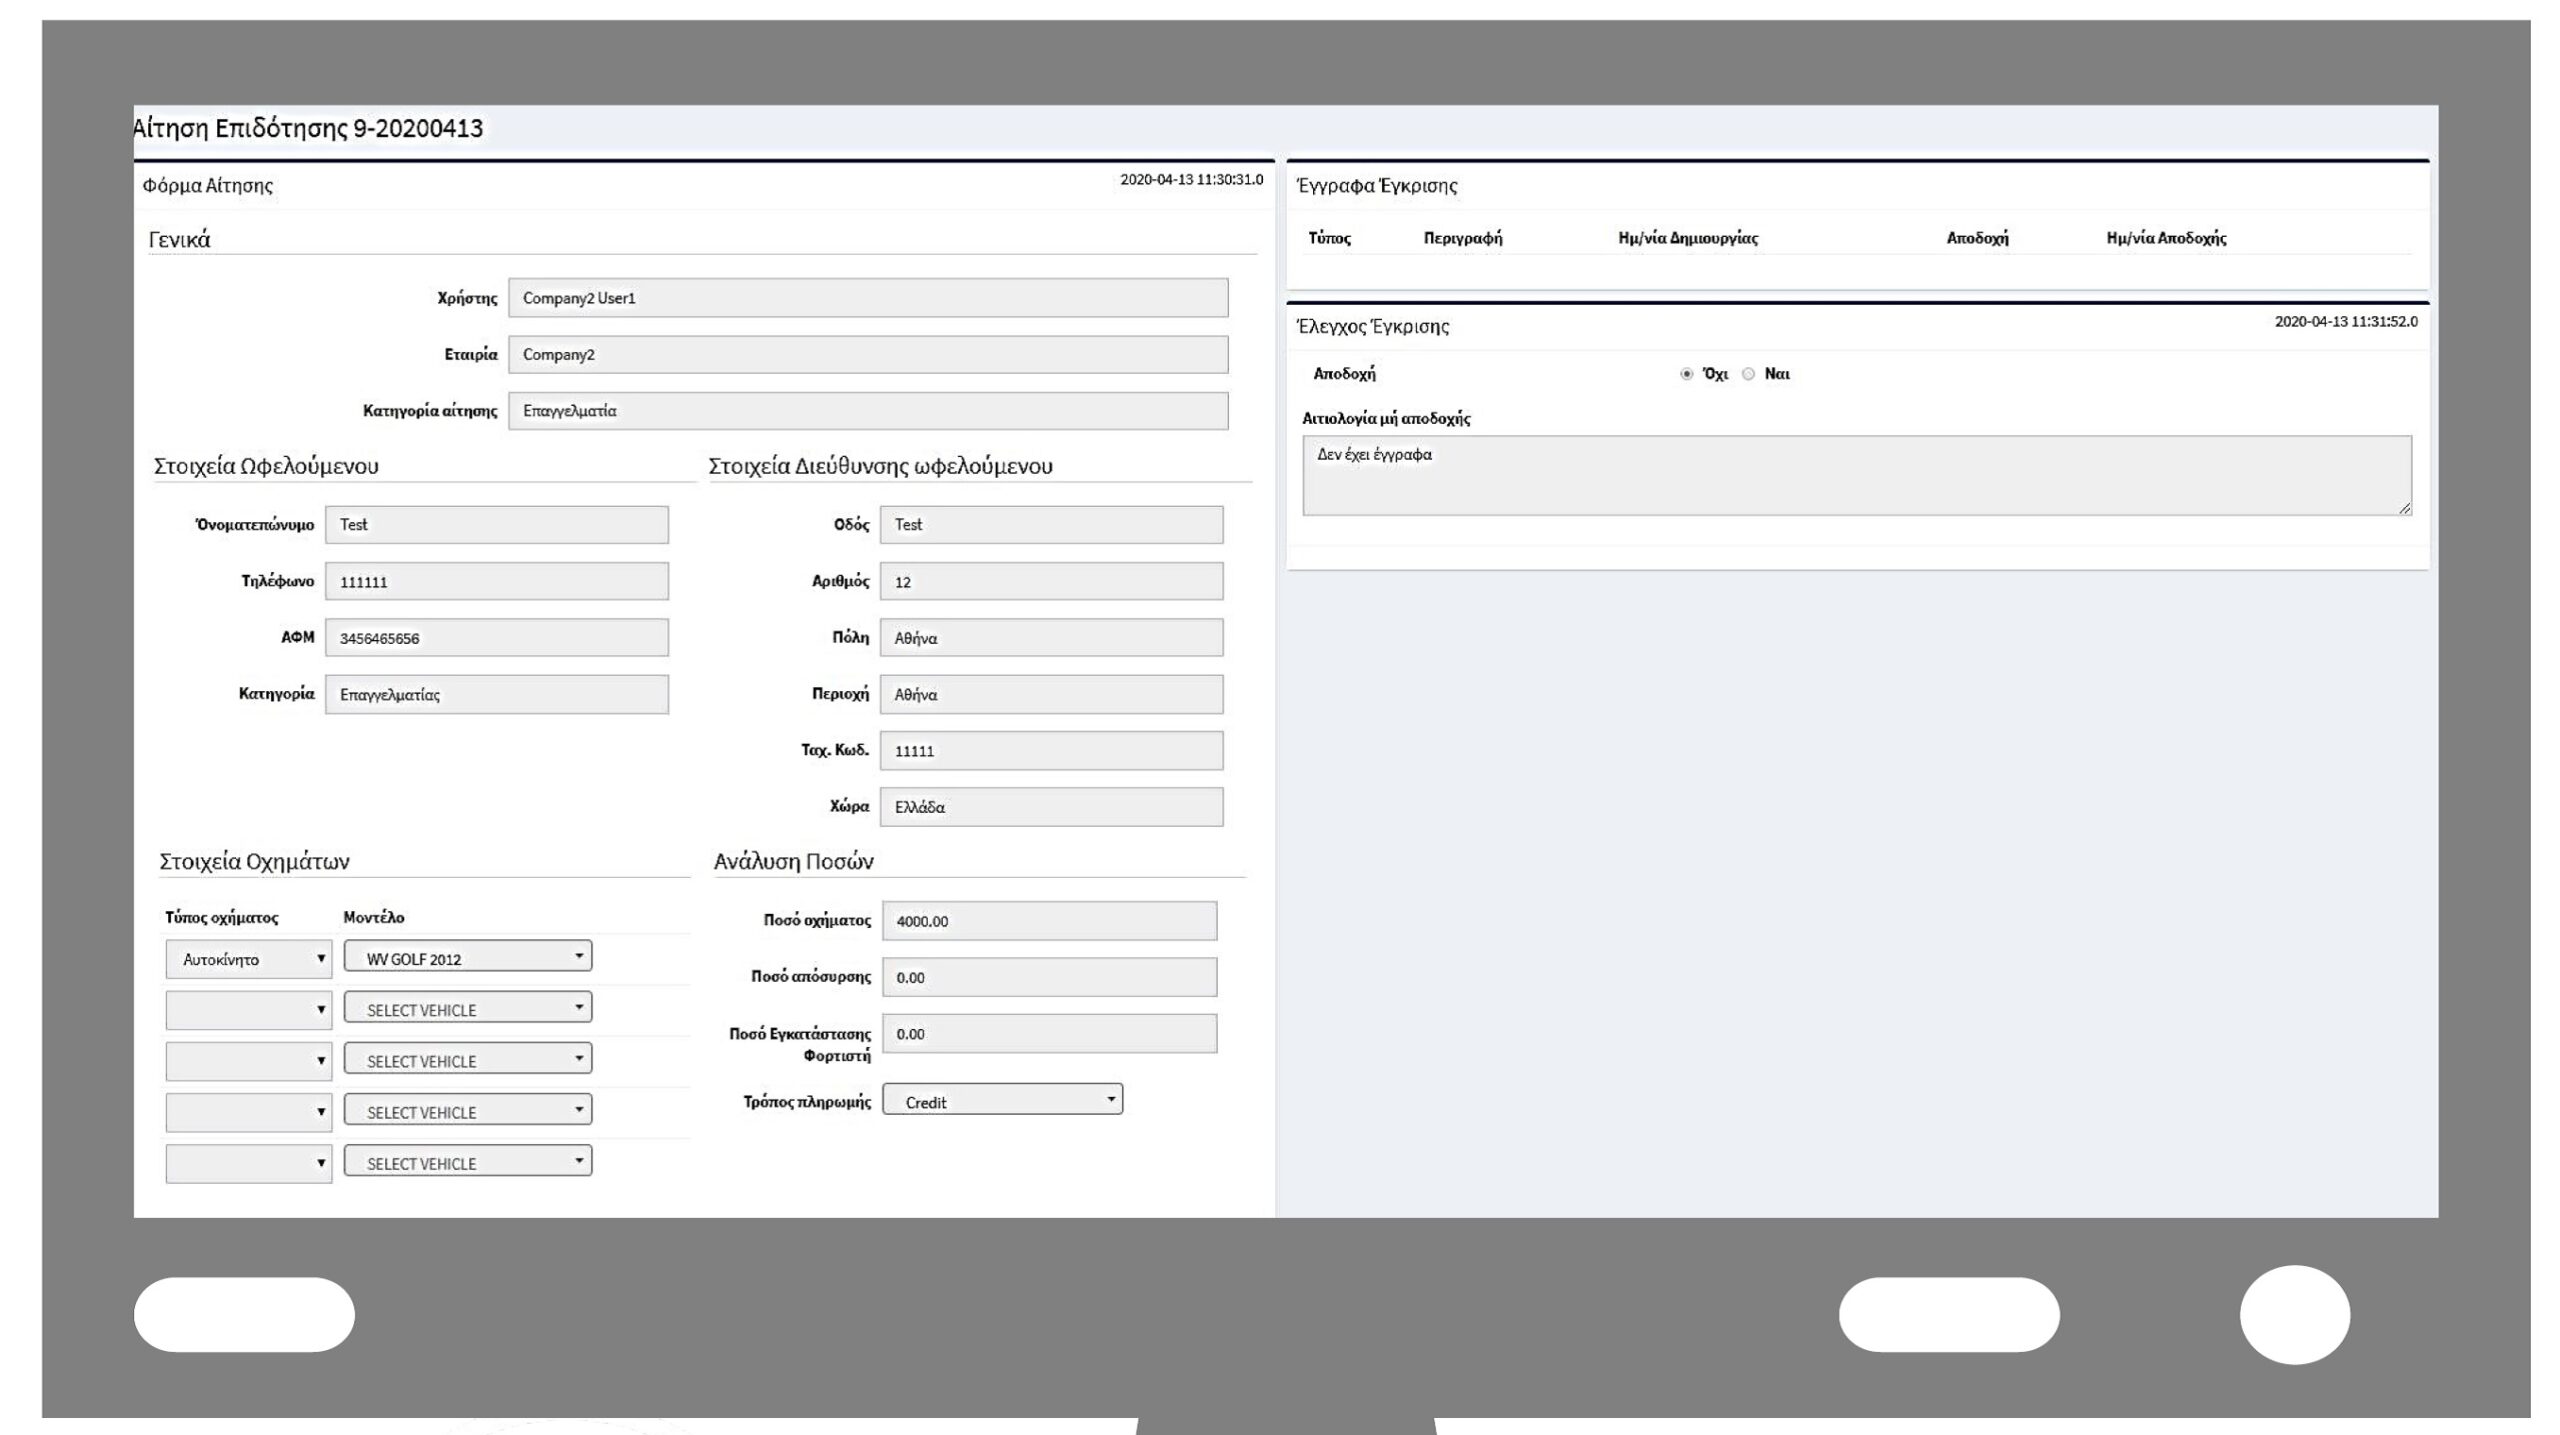Screen dimensions: 2560x1435
Task: Open the Τρόπος πληρωμής Credit dropdown
Action: (1002, 1100)
